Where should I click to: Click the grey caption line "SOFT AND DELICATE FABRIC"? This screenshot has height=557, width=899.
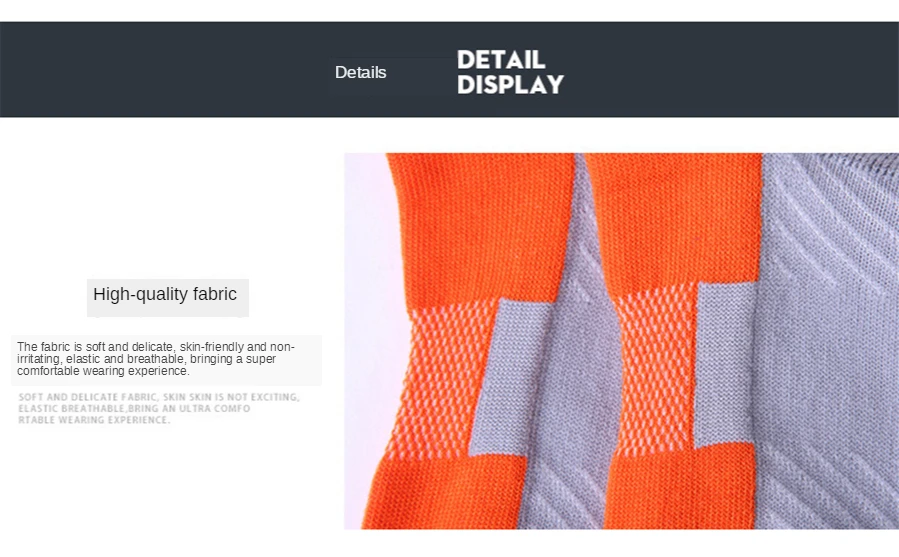[158, 397]
